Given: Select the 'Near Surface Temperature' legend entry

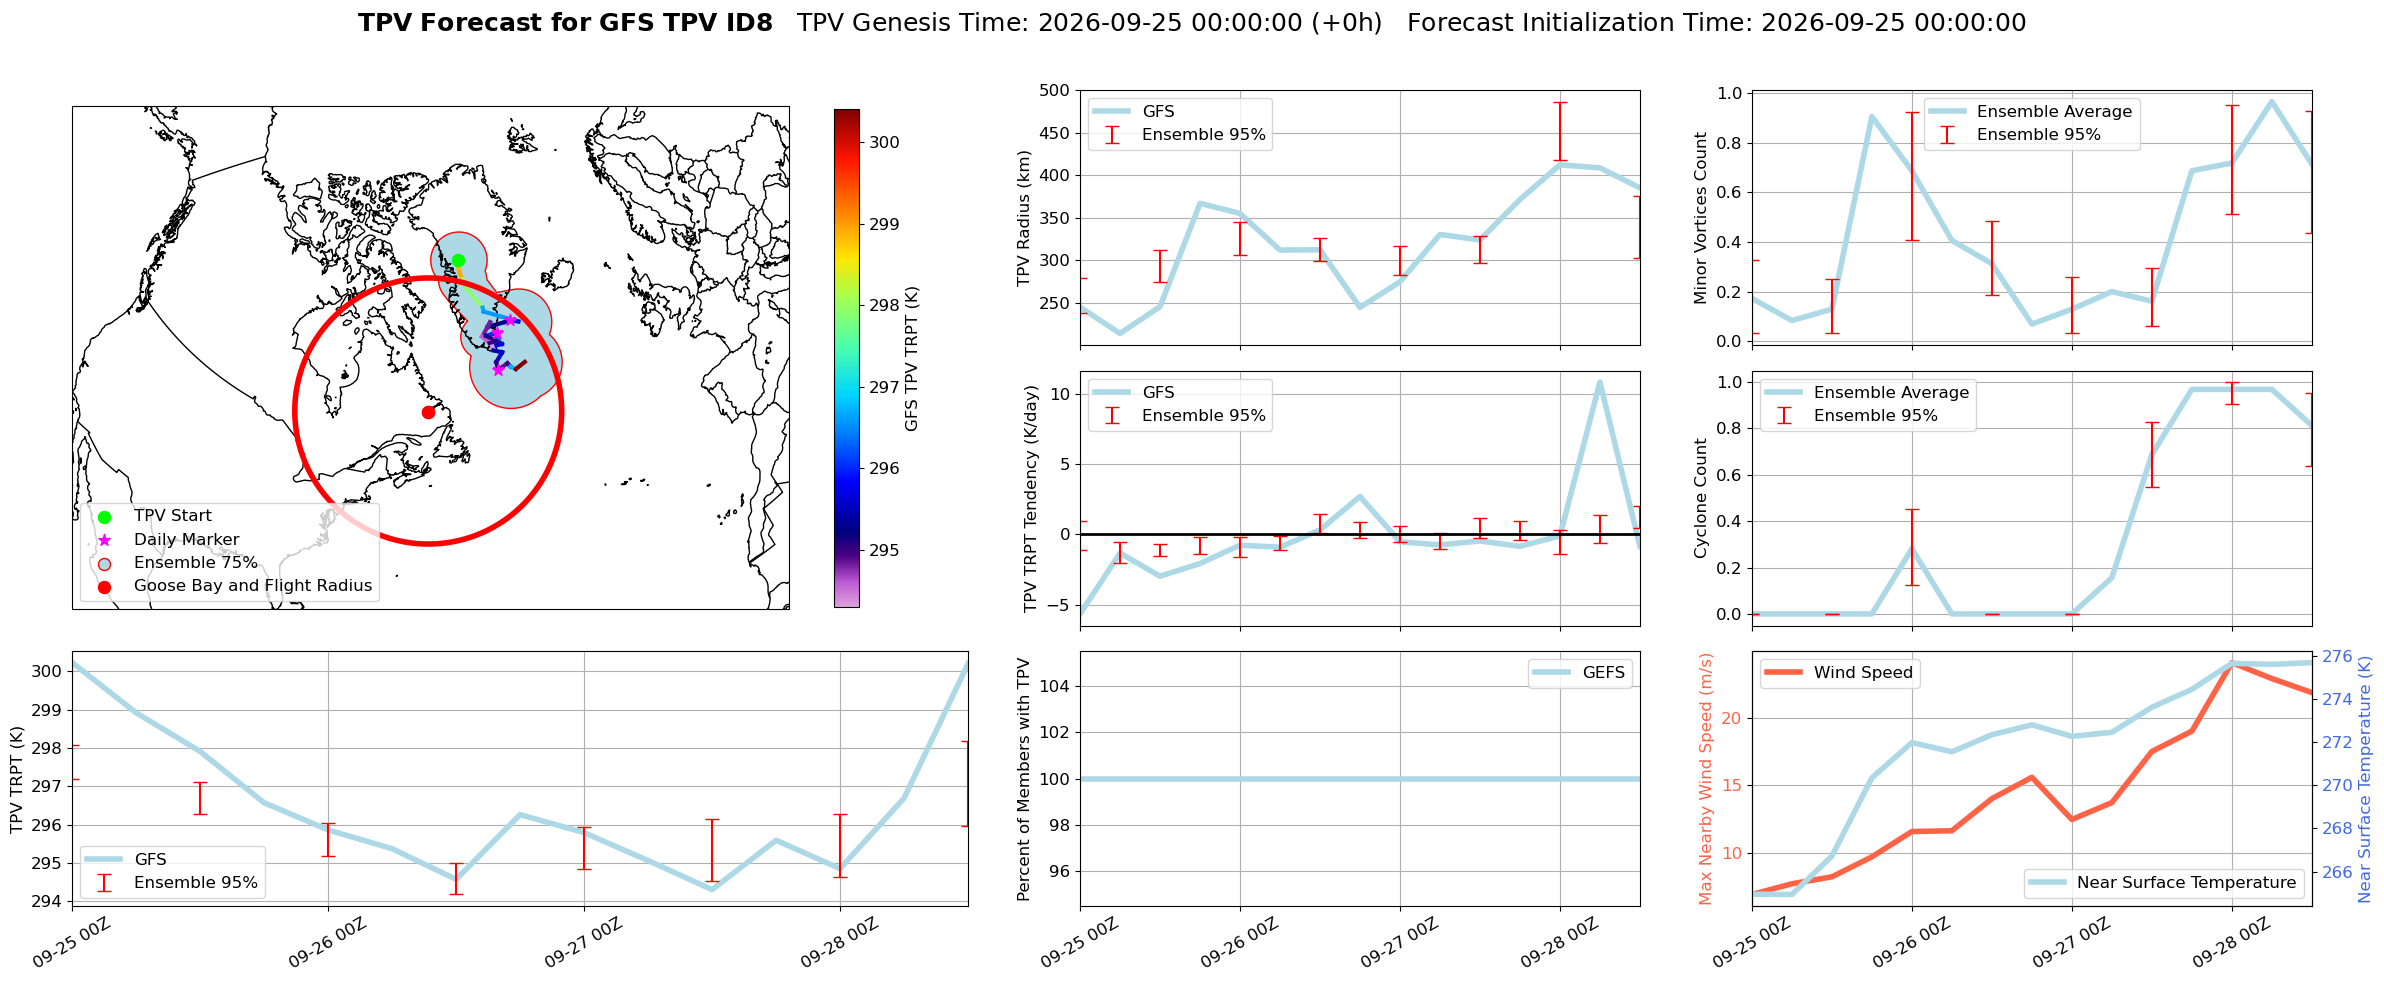Looking at the screenshot, I should pos(2163,883).
